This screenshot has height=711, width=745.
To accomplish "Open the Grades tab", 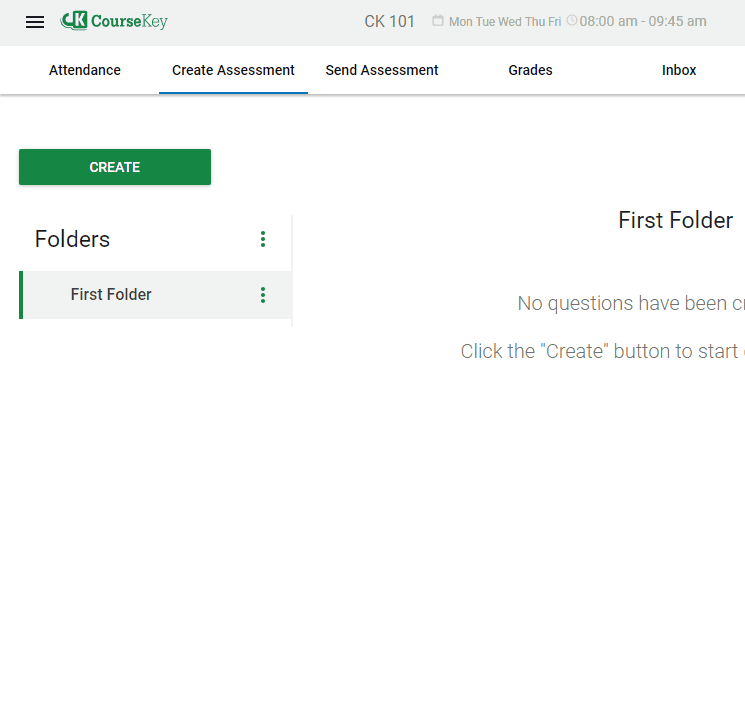I will (x=530, y=70).
